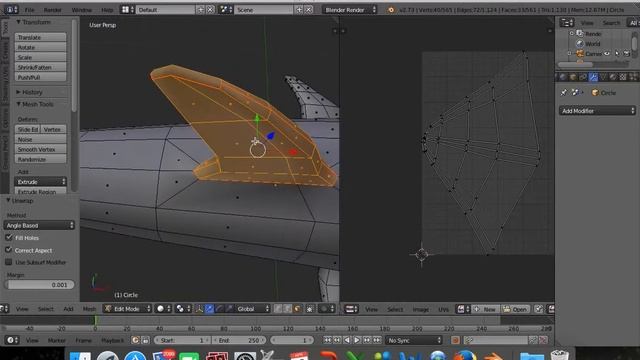This screenshot has height=360, width=640.
Task: Toggle the automatic keyframe record button
Action: (456, 340)
